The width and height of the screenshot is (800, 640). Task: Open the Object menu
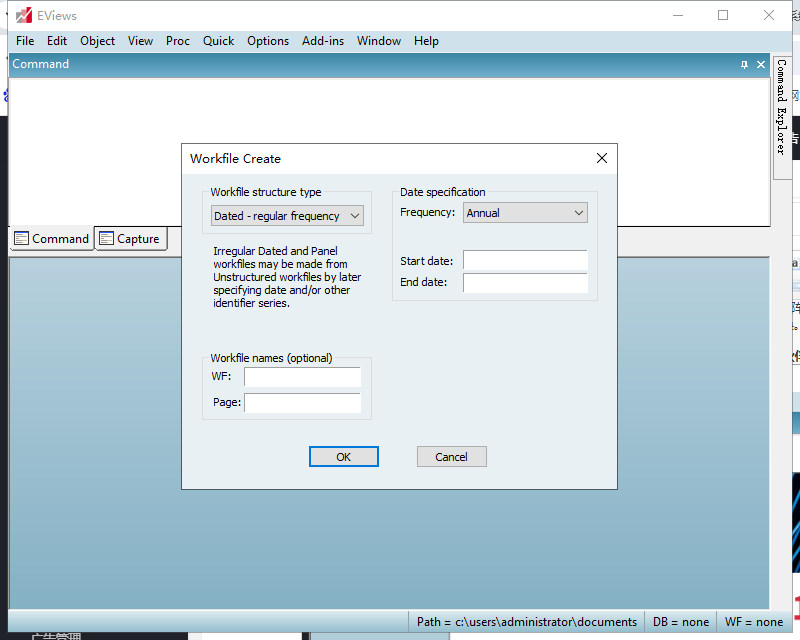click(x=97, y=41)
